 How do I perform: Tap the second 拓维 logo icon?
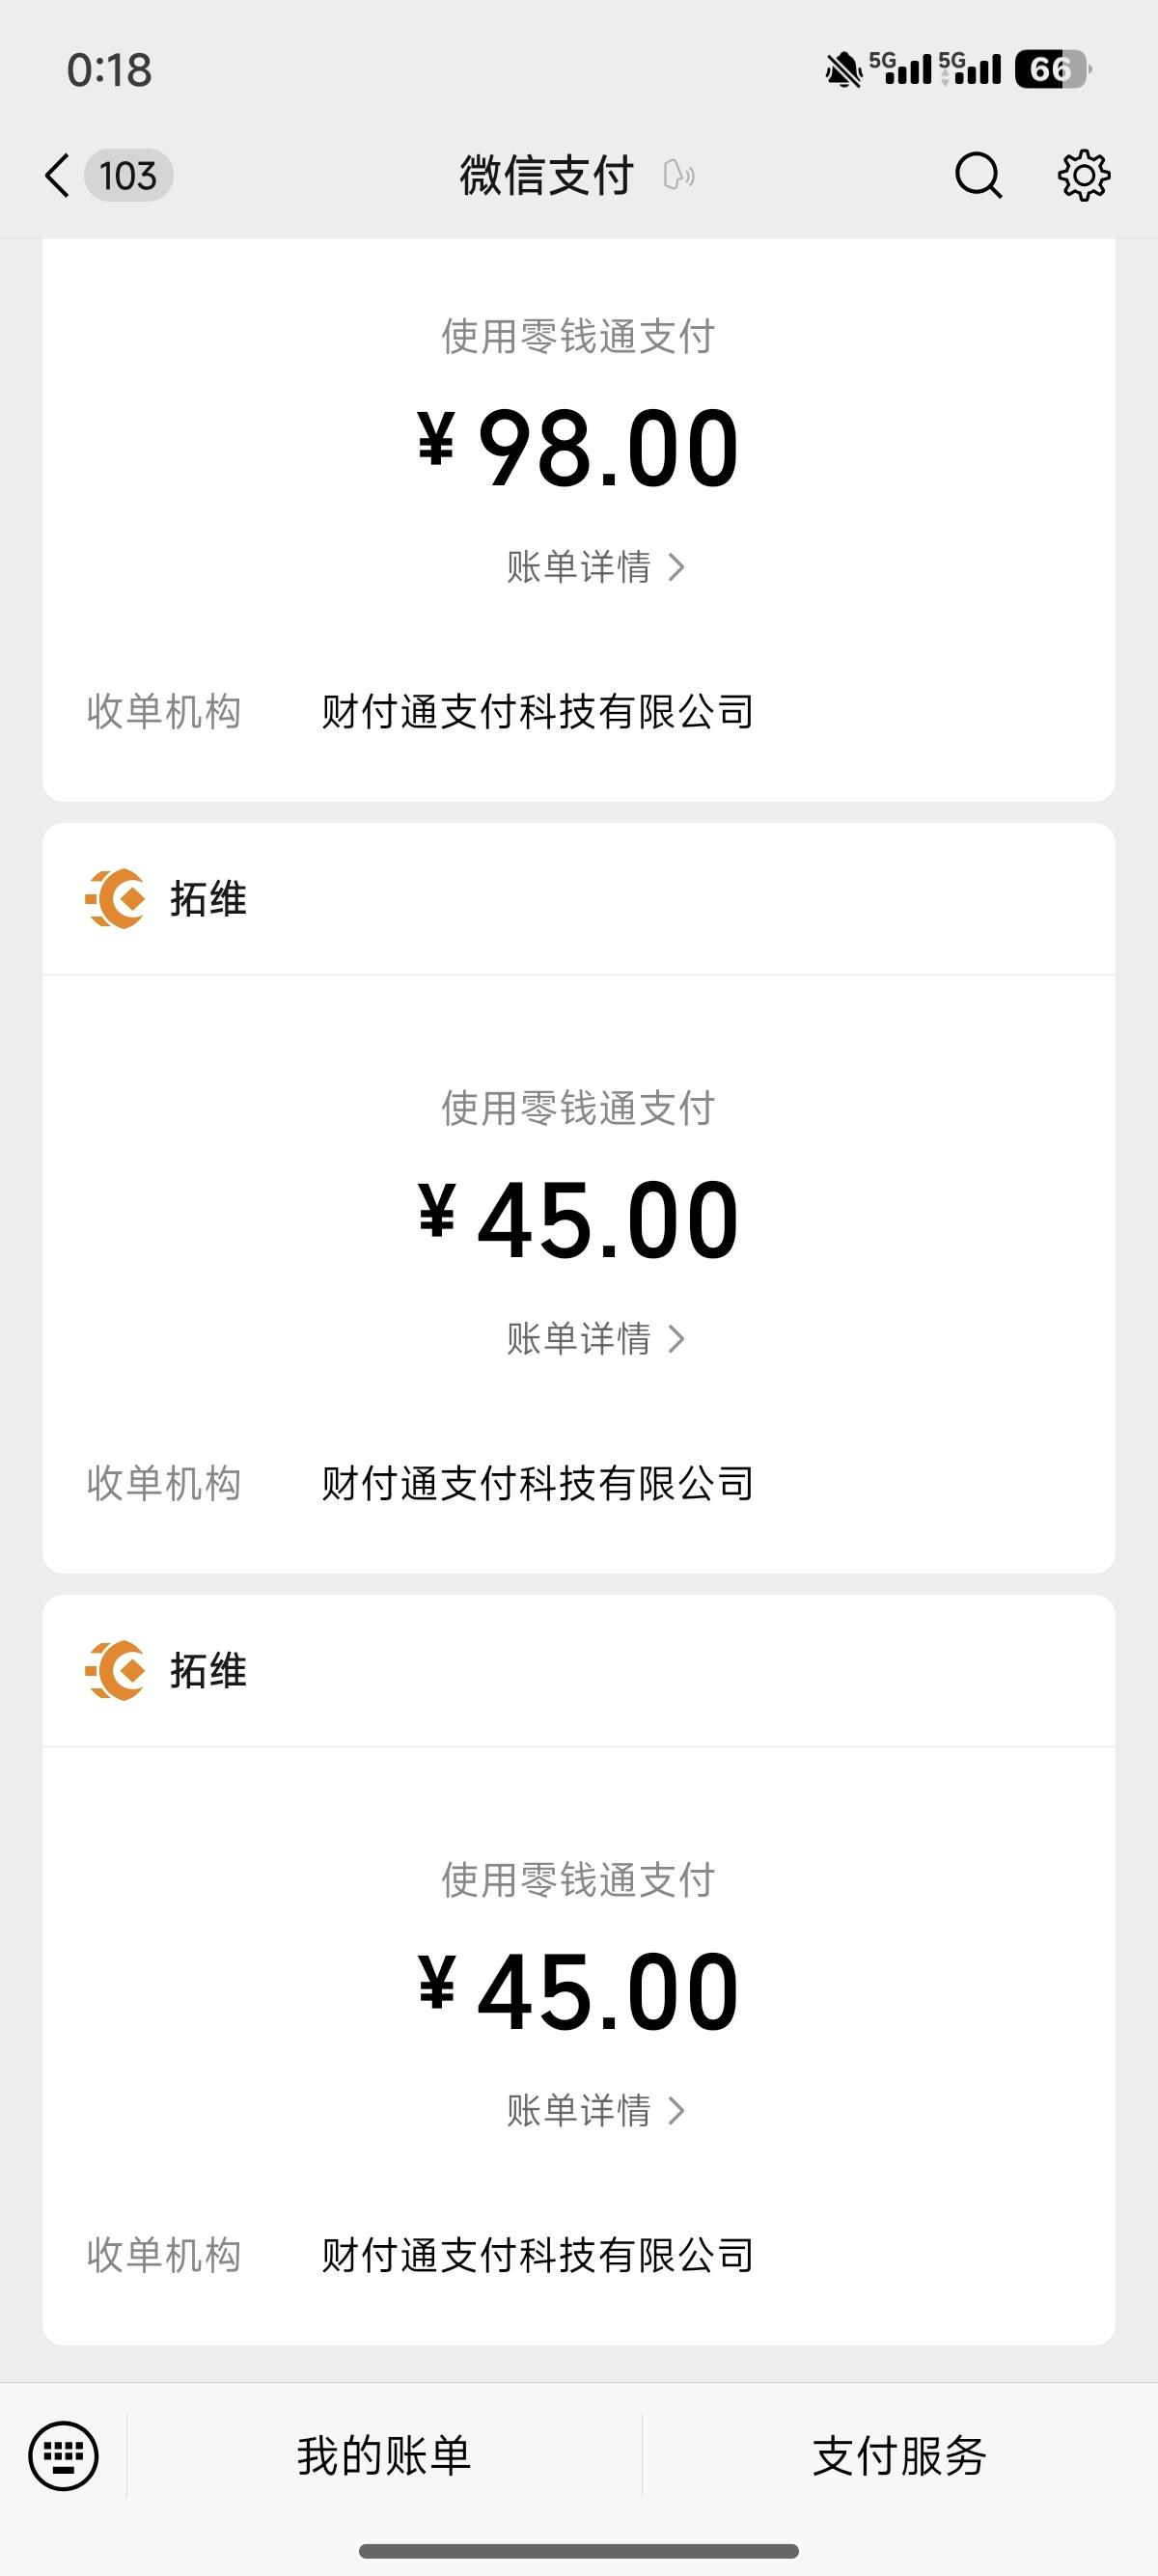coord(115,1670)
